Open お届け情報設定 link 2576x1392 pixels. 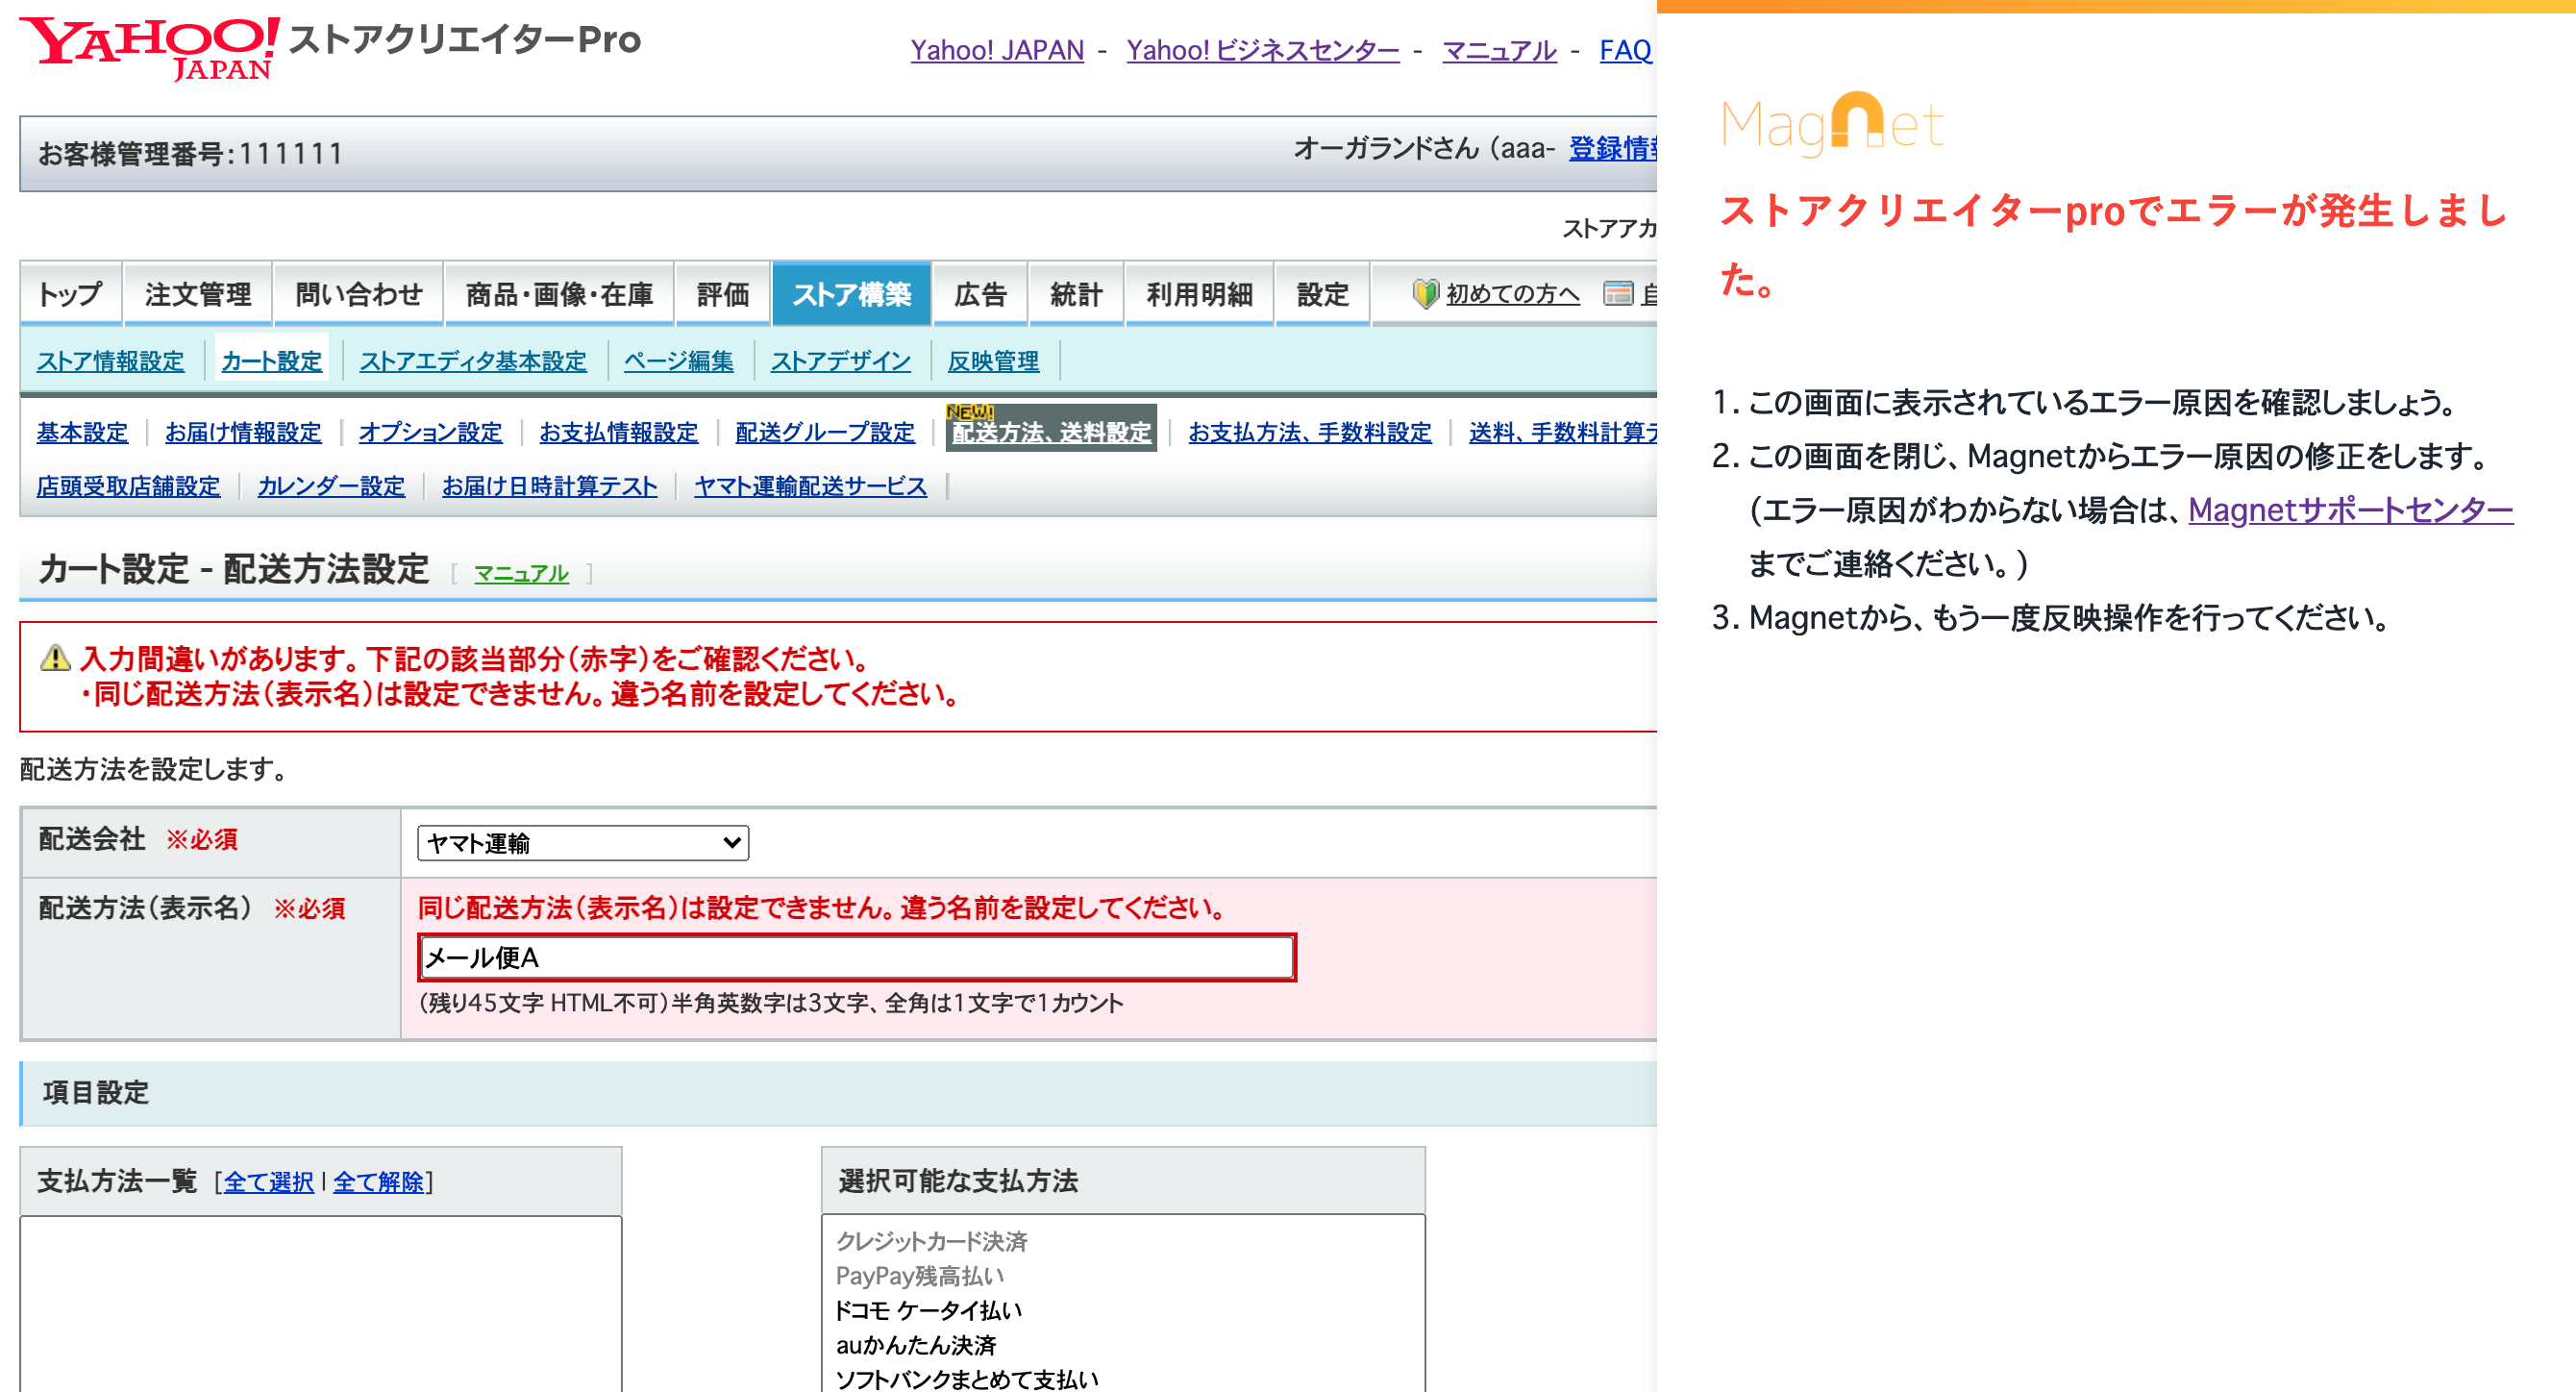coord(243,432)
